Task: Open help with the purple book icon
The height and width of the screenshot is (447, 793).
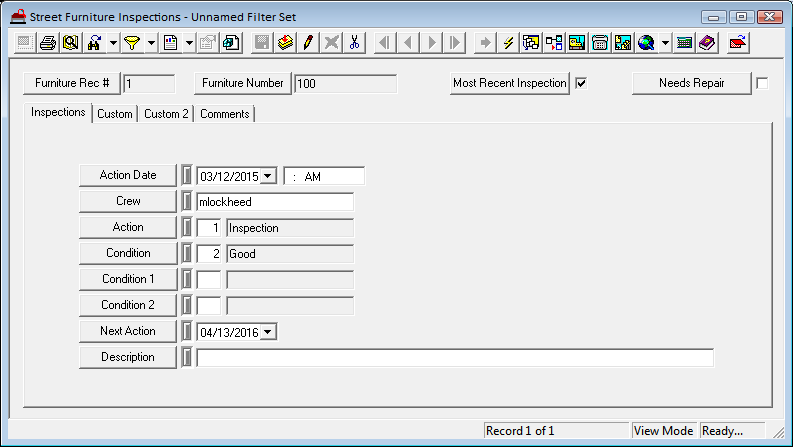Action: 707,43
